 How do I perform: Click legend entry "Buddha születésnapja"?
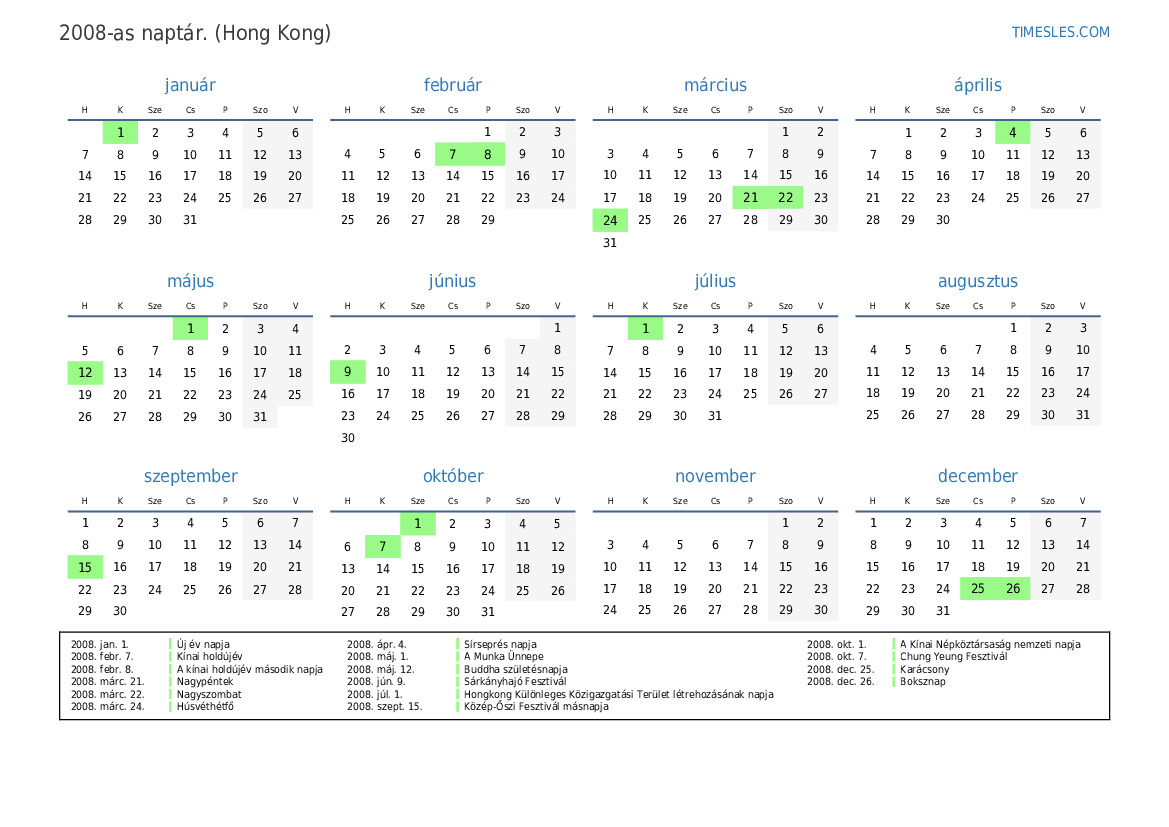[516, 670]
